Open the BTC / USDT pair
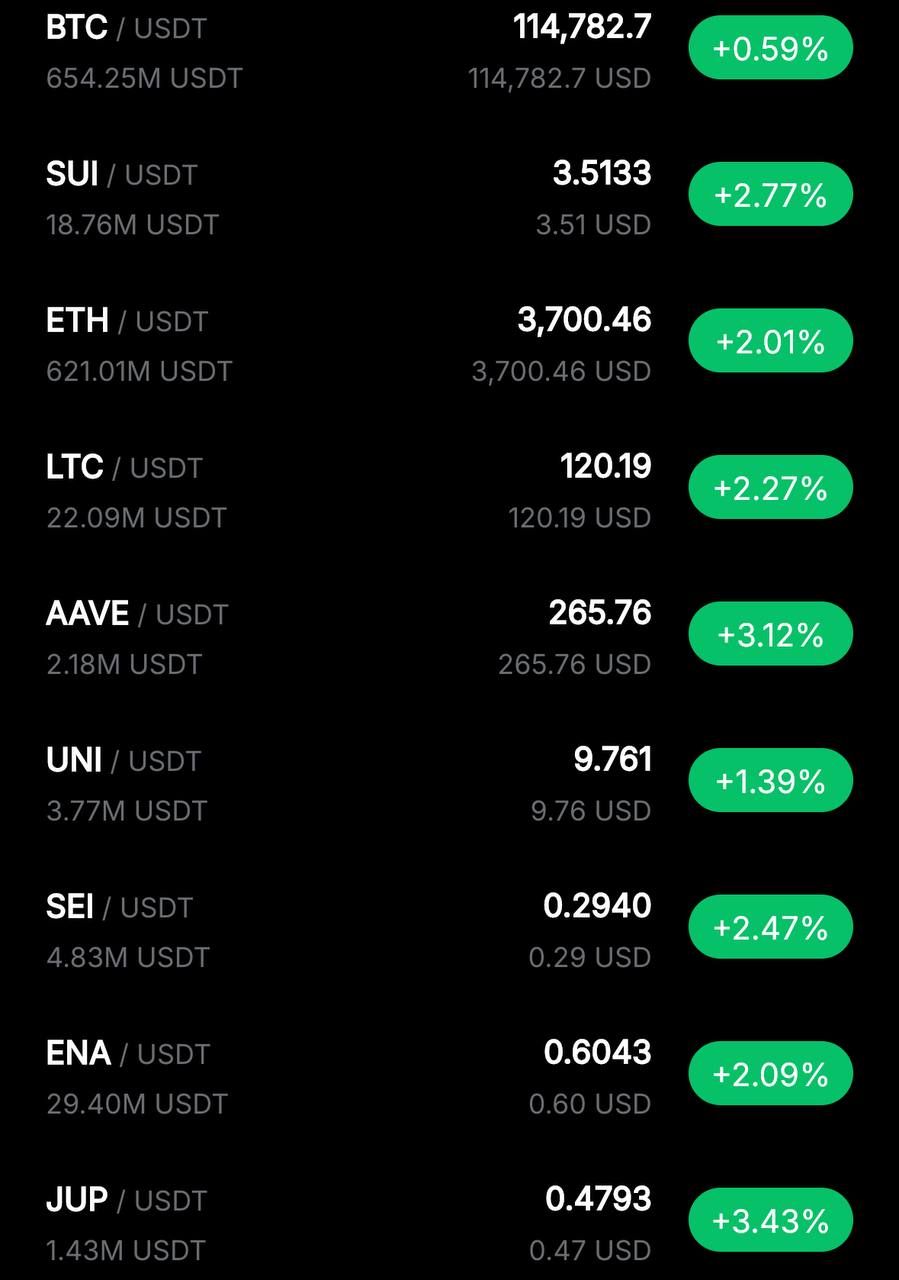The height and width of the screenshot is (1280, 899). point(449,50)
